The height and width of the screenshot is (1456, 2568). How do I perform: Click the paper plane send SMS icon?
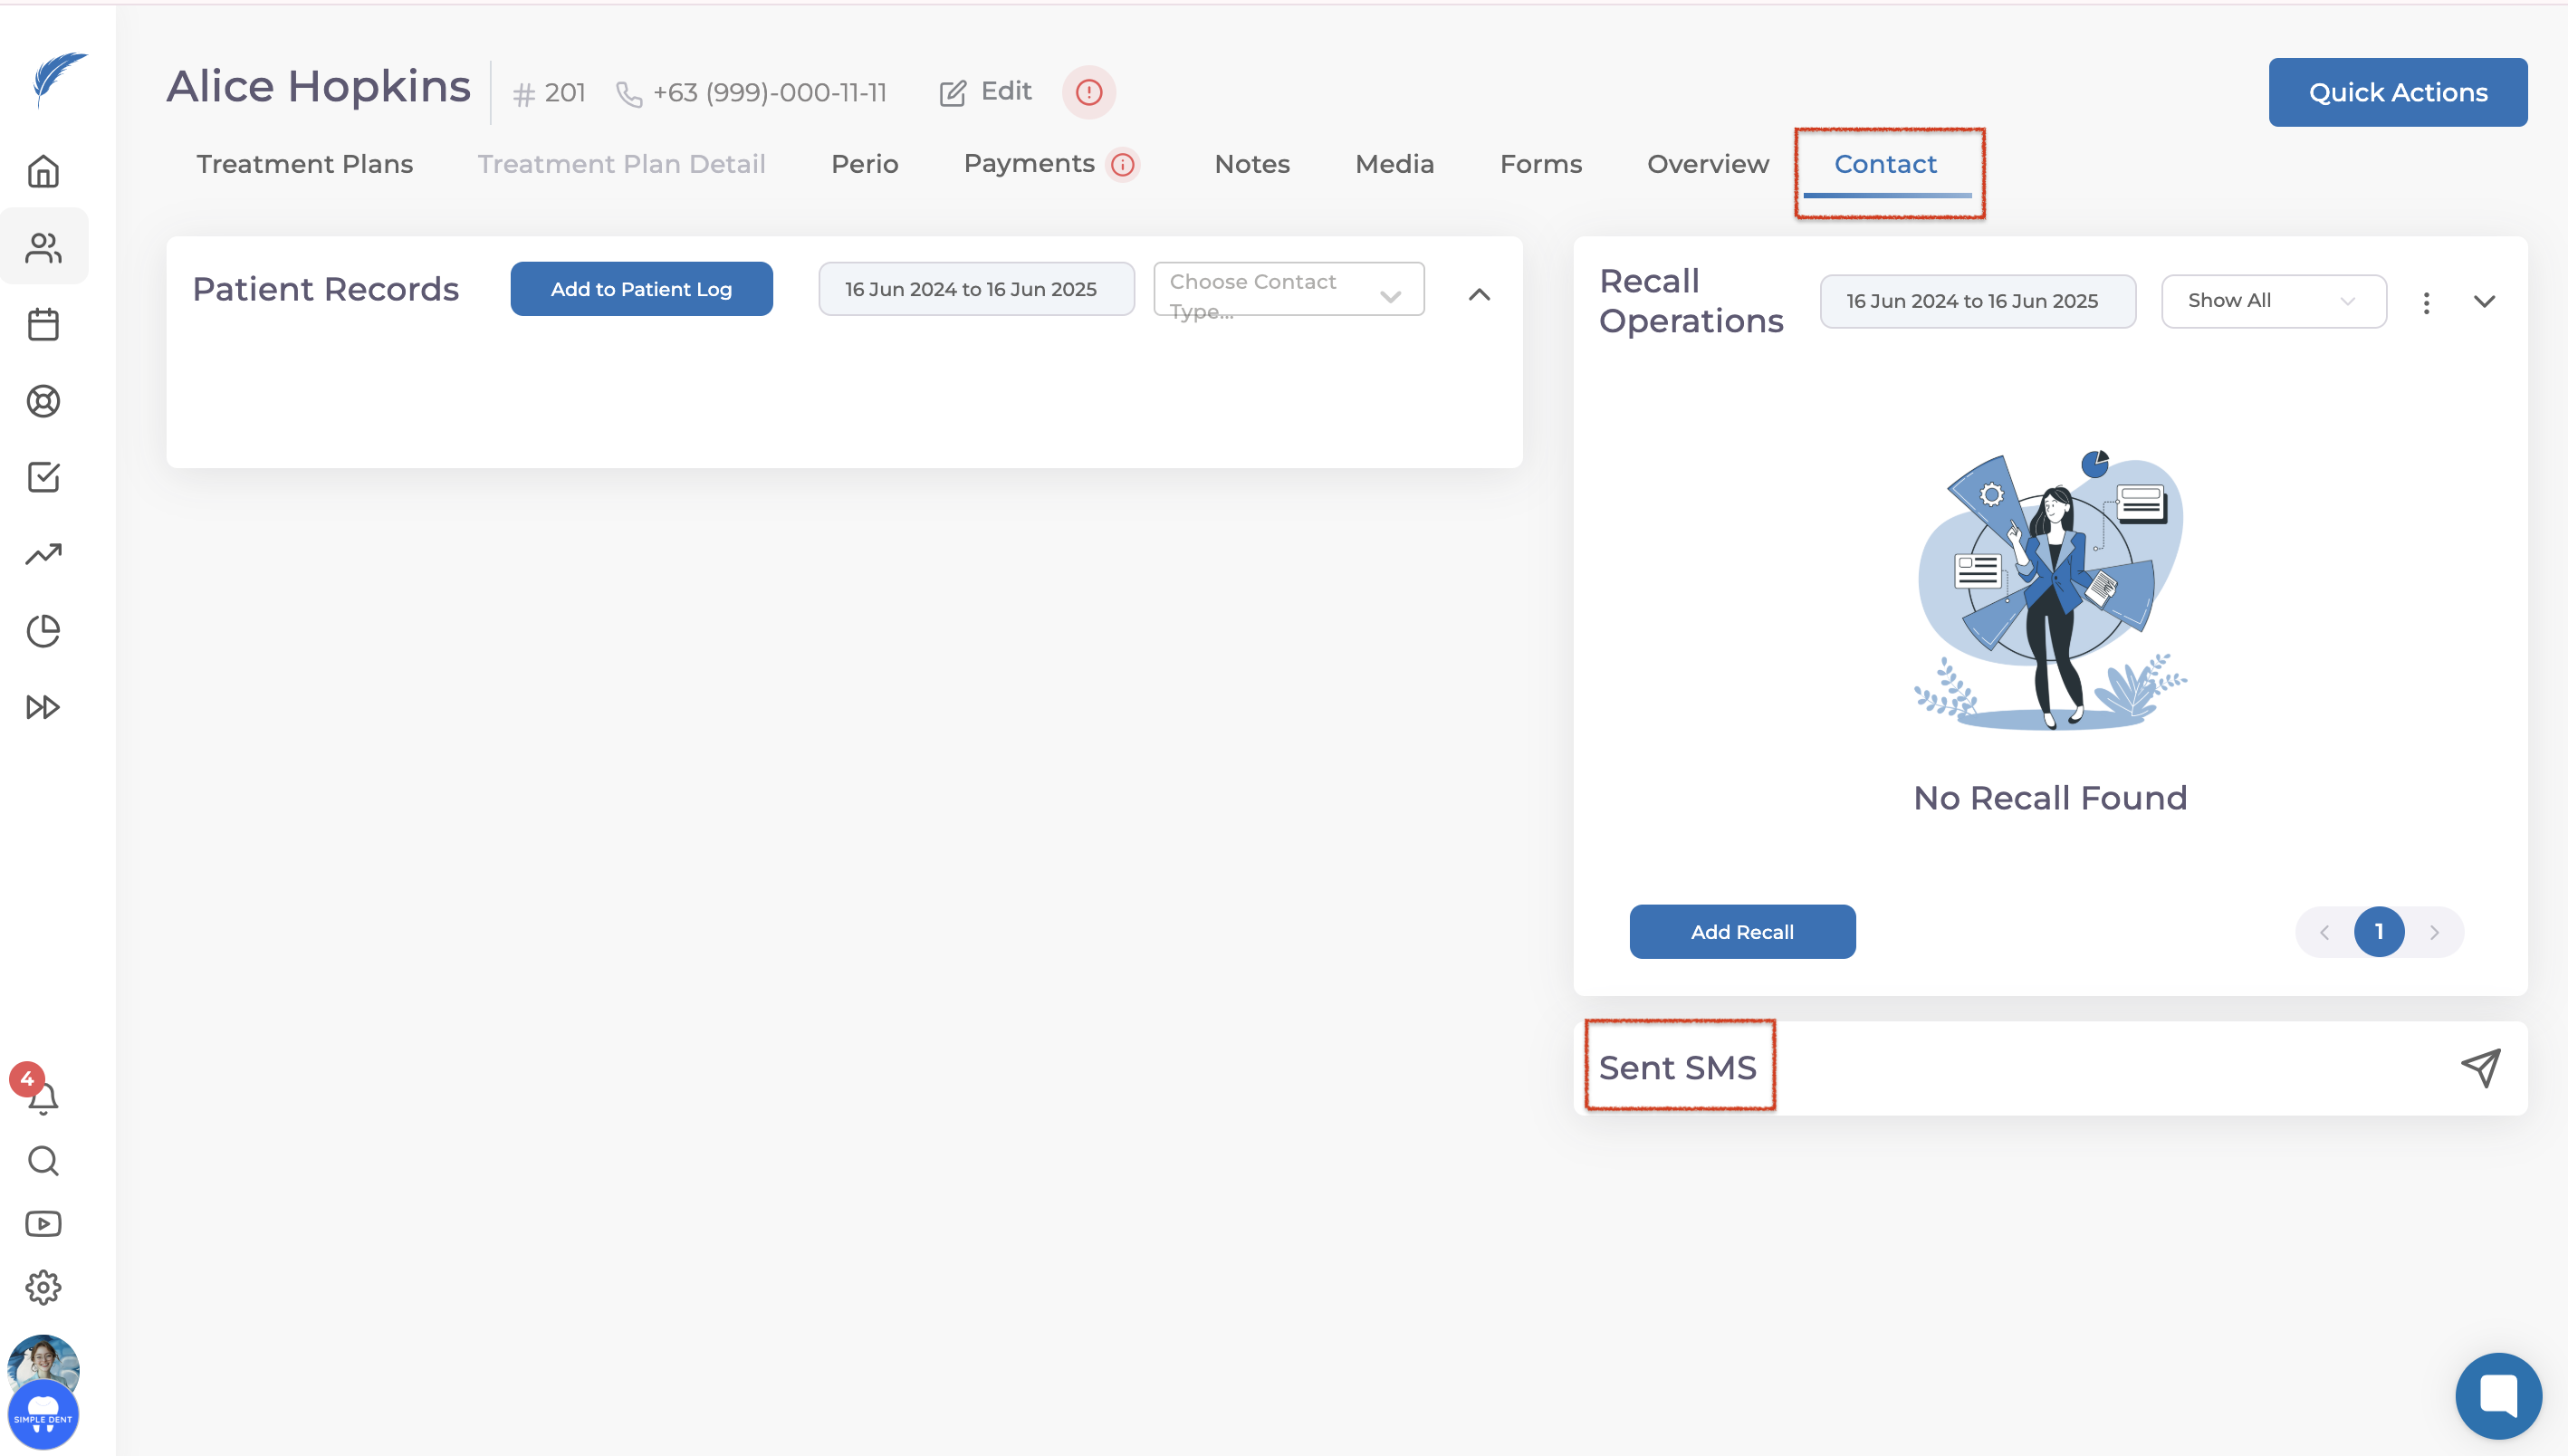click(x=2480, y=1068)
